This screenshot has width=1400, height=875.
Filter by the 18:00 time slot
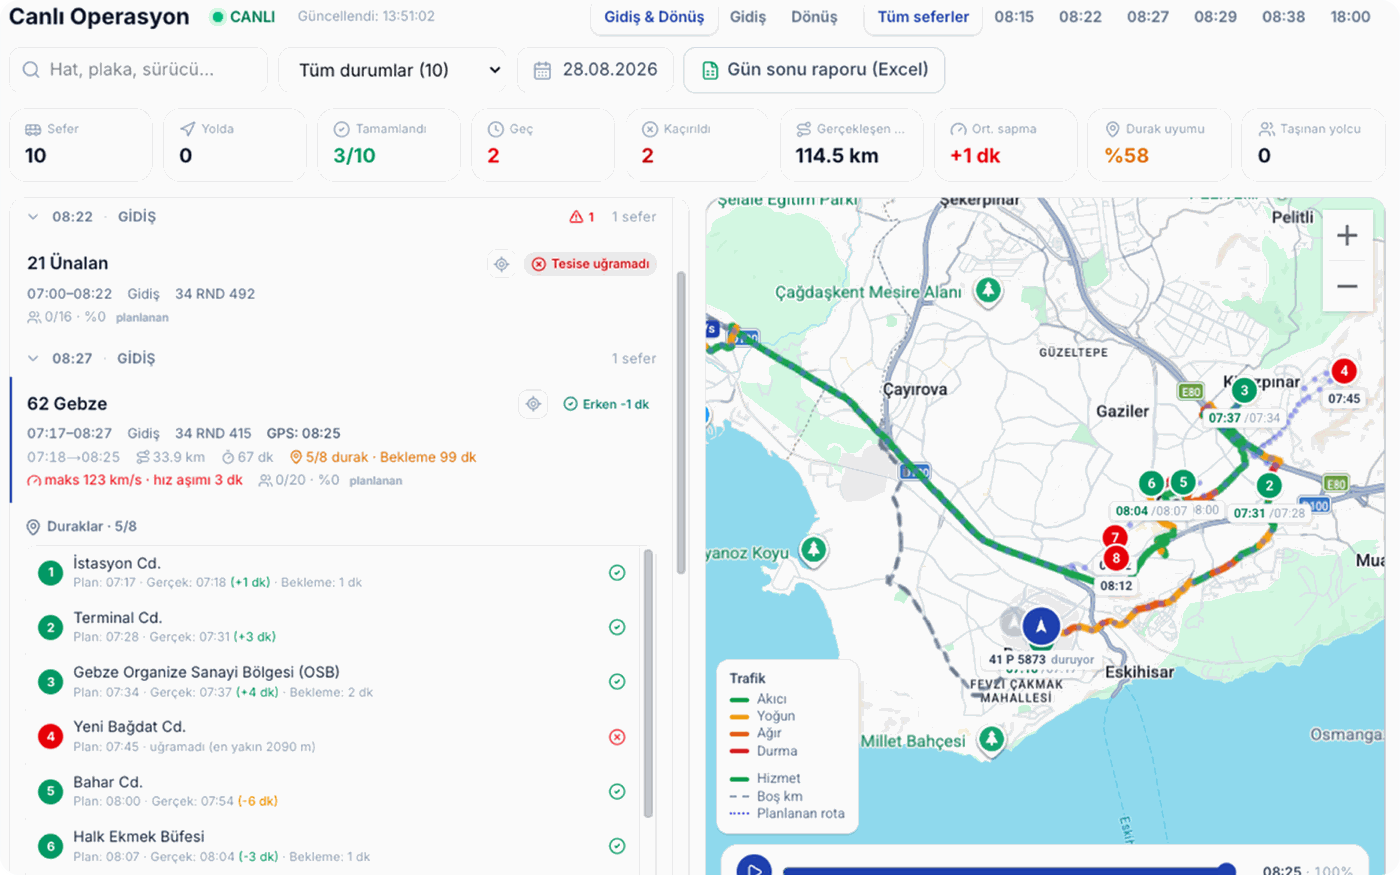1350,17
